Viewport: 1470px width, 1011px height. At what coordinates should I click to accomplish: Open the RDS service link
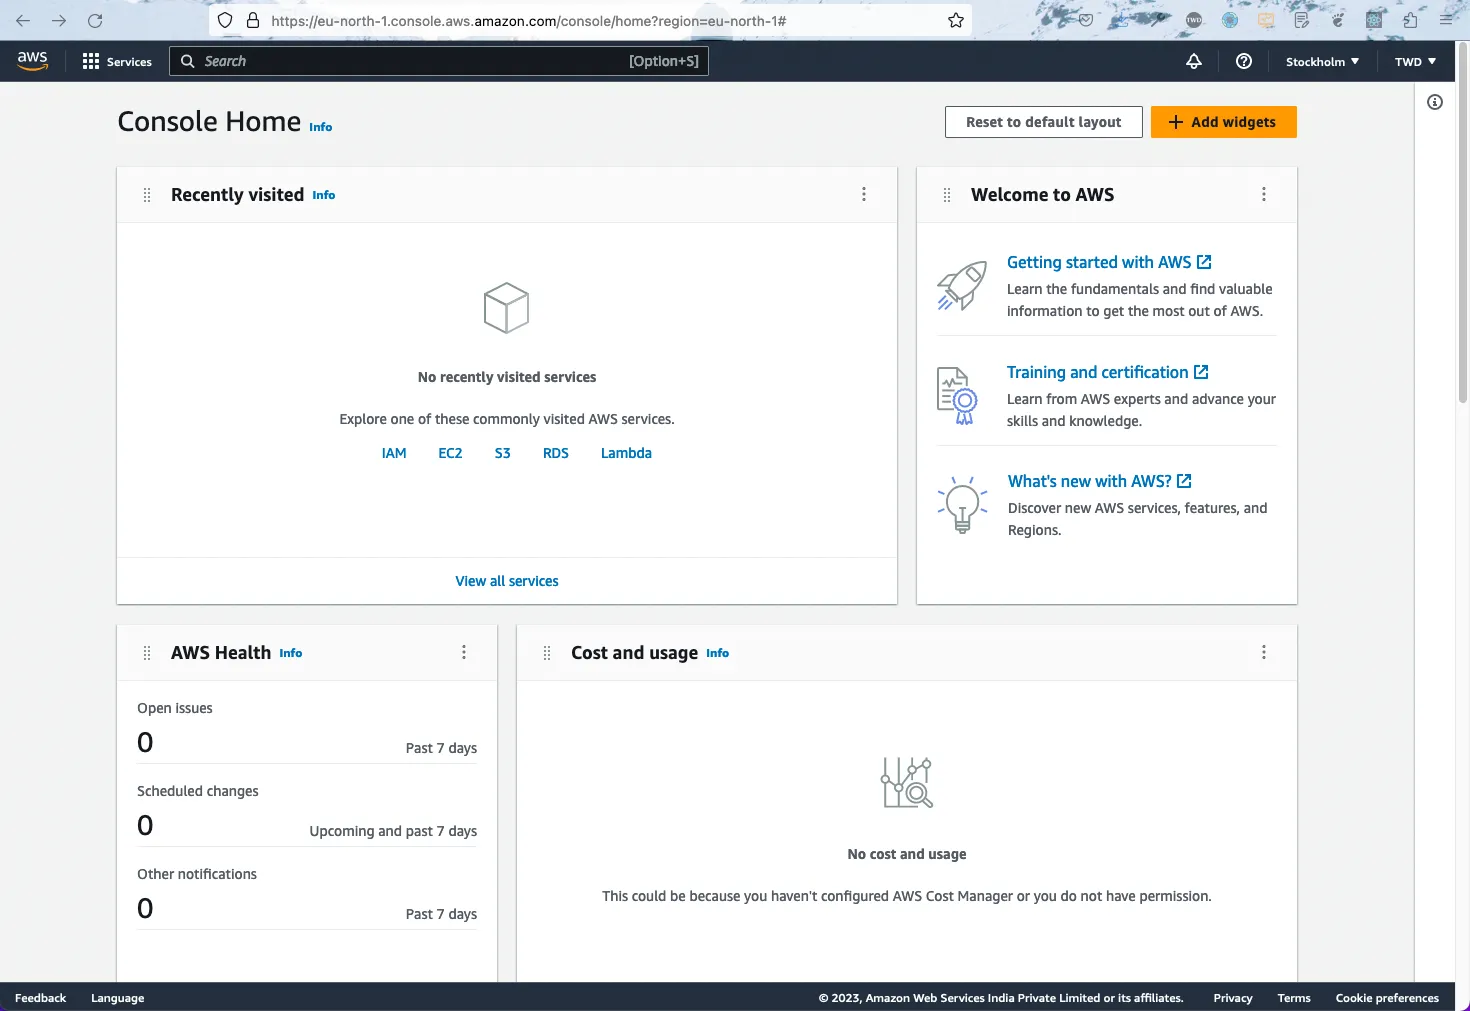coord(556,453)
